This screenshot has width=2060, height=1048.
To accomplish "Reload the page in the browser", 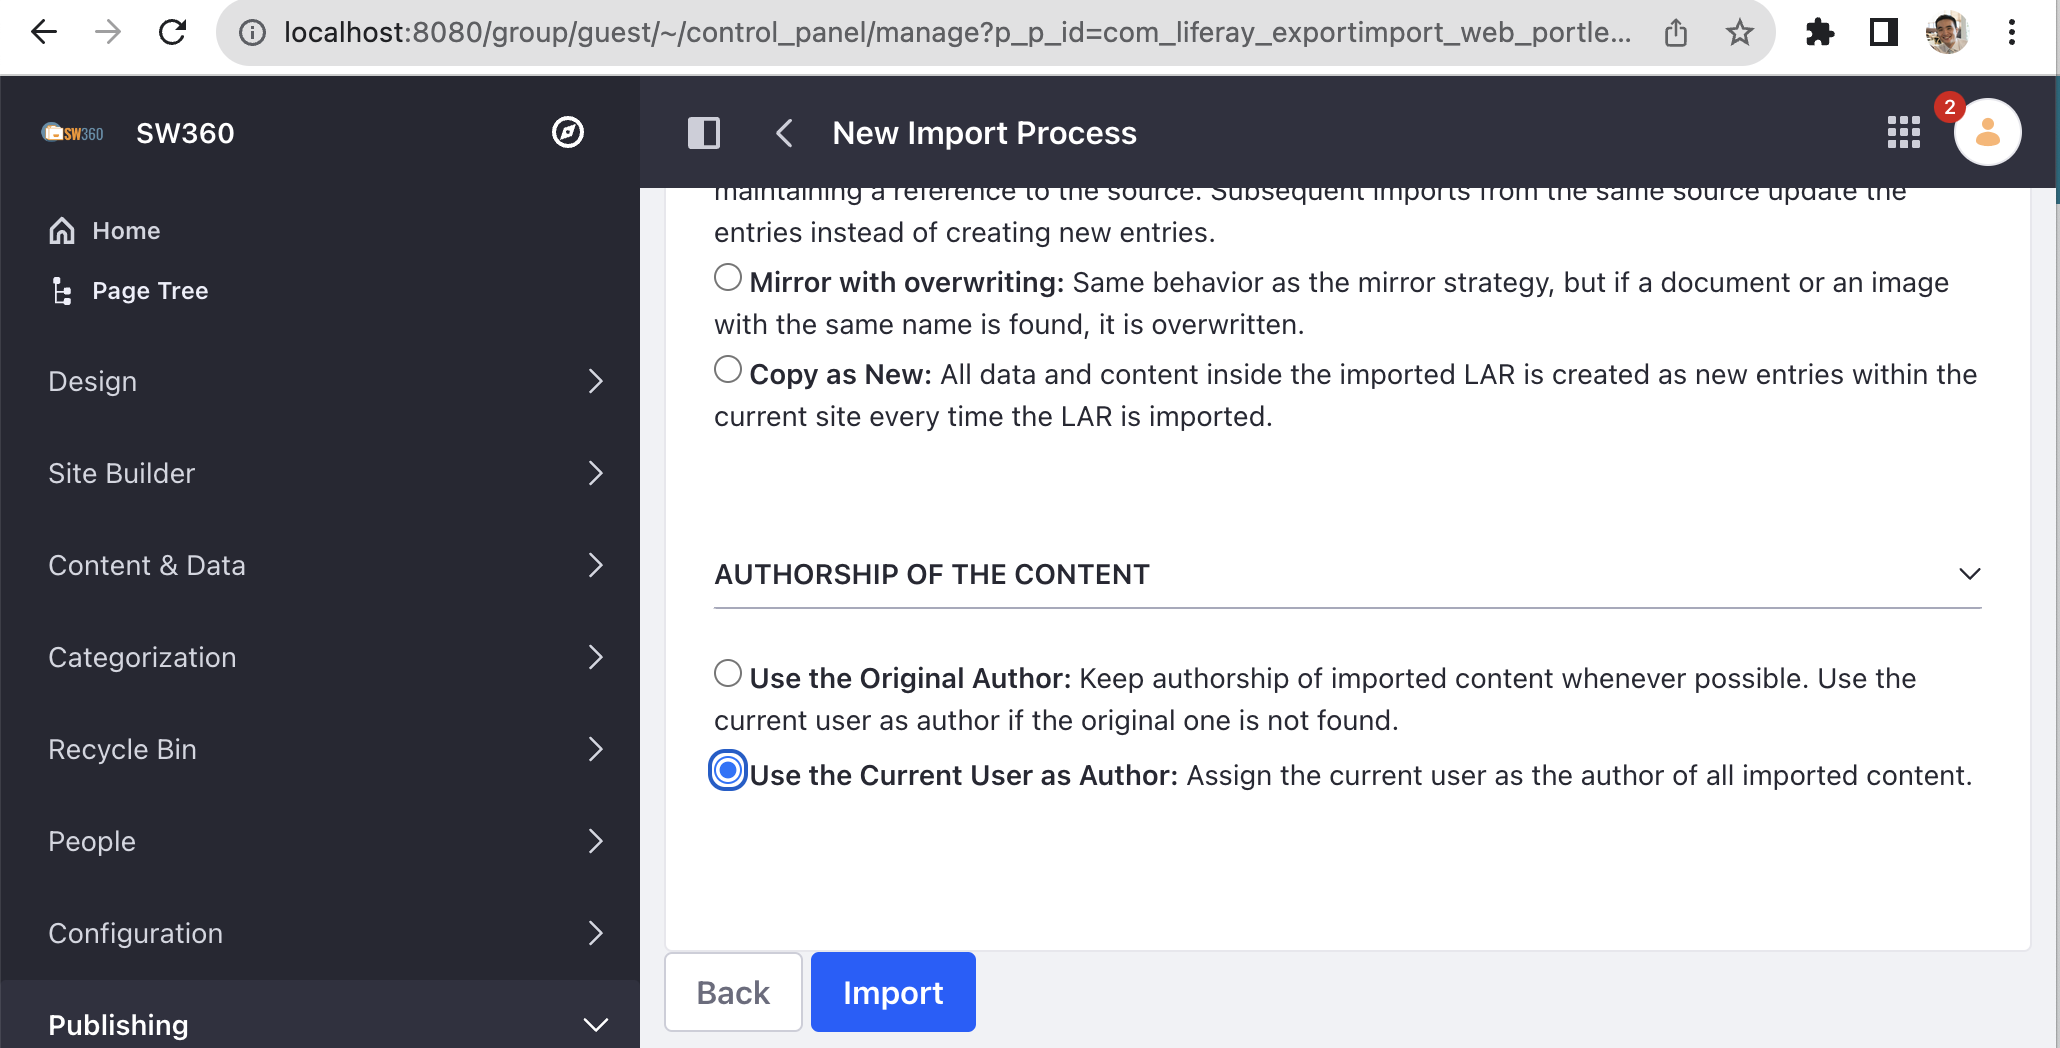I will coord(173,33).
